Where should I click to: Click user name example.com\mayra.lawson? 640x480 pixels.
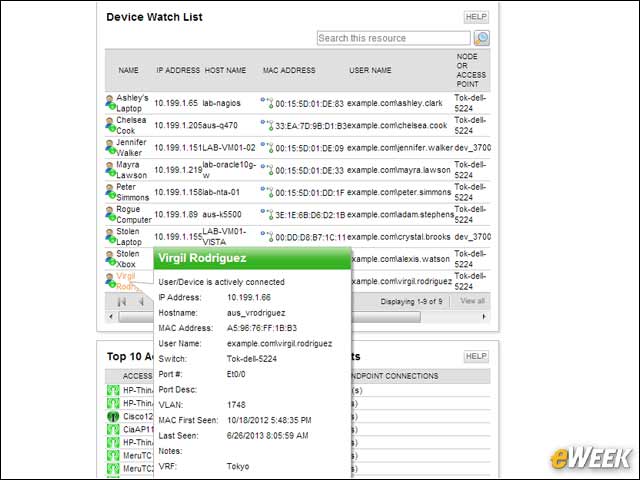pos(399,170)
